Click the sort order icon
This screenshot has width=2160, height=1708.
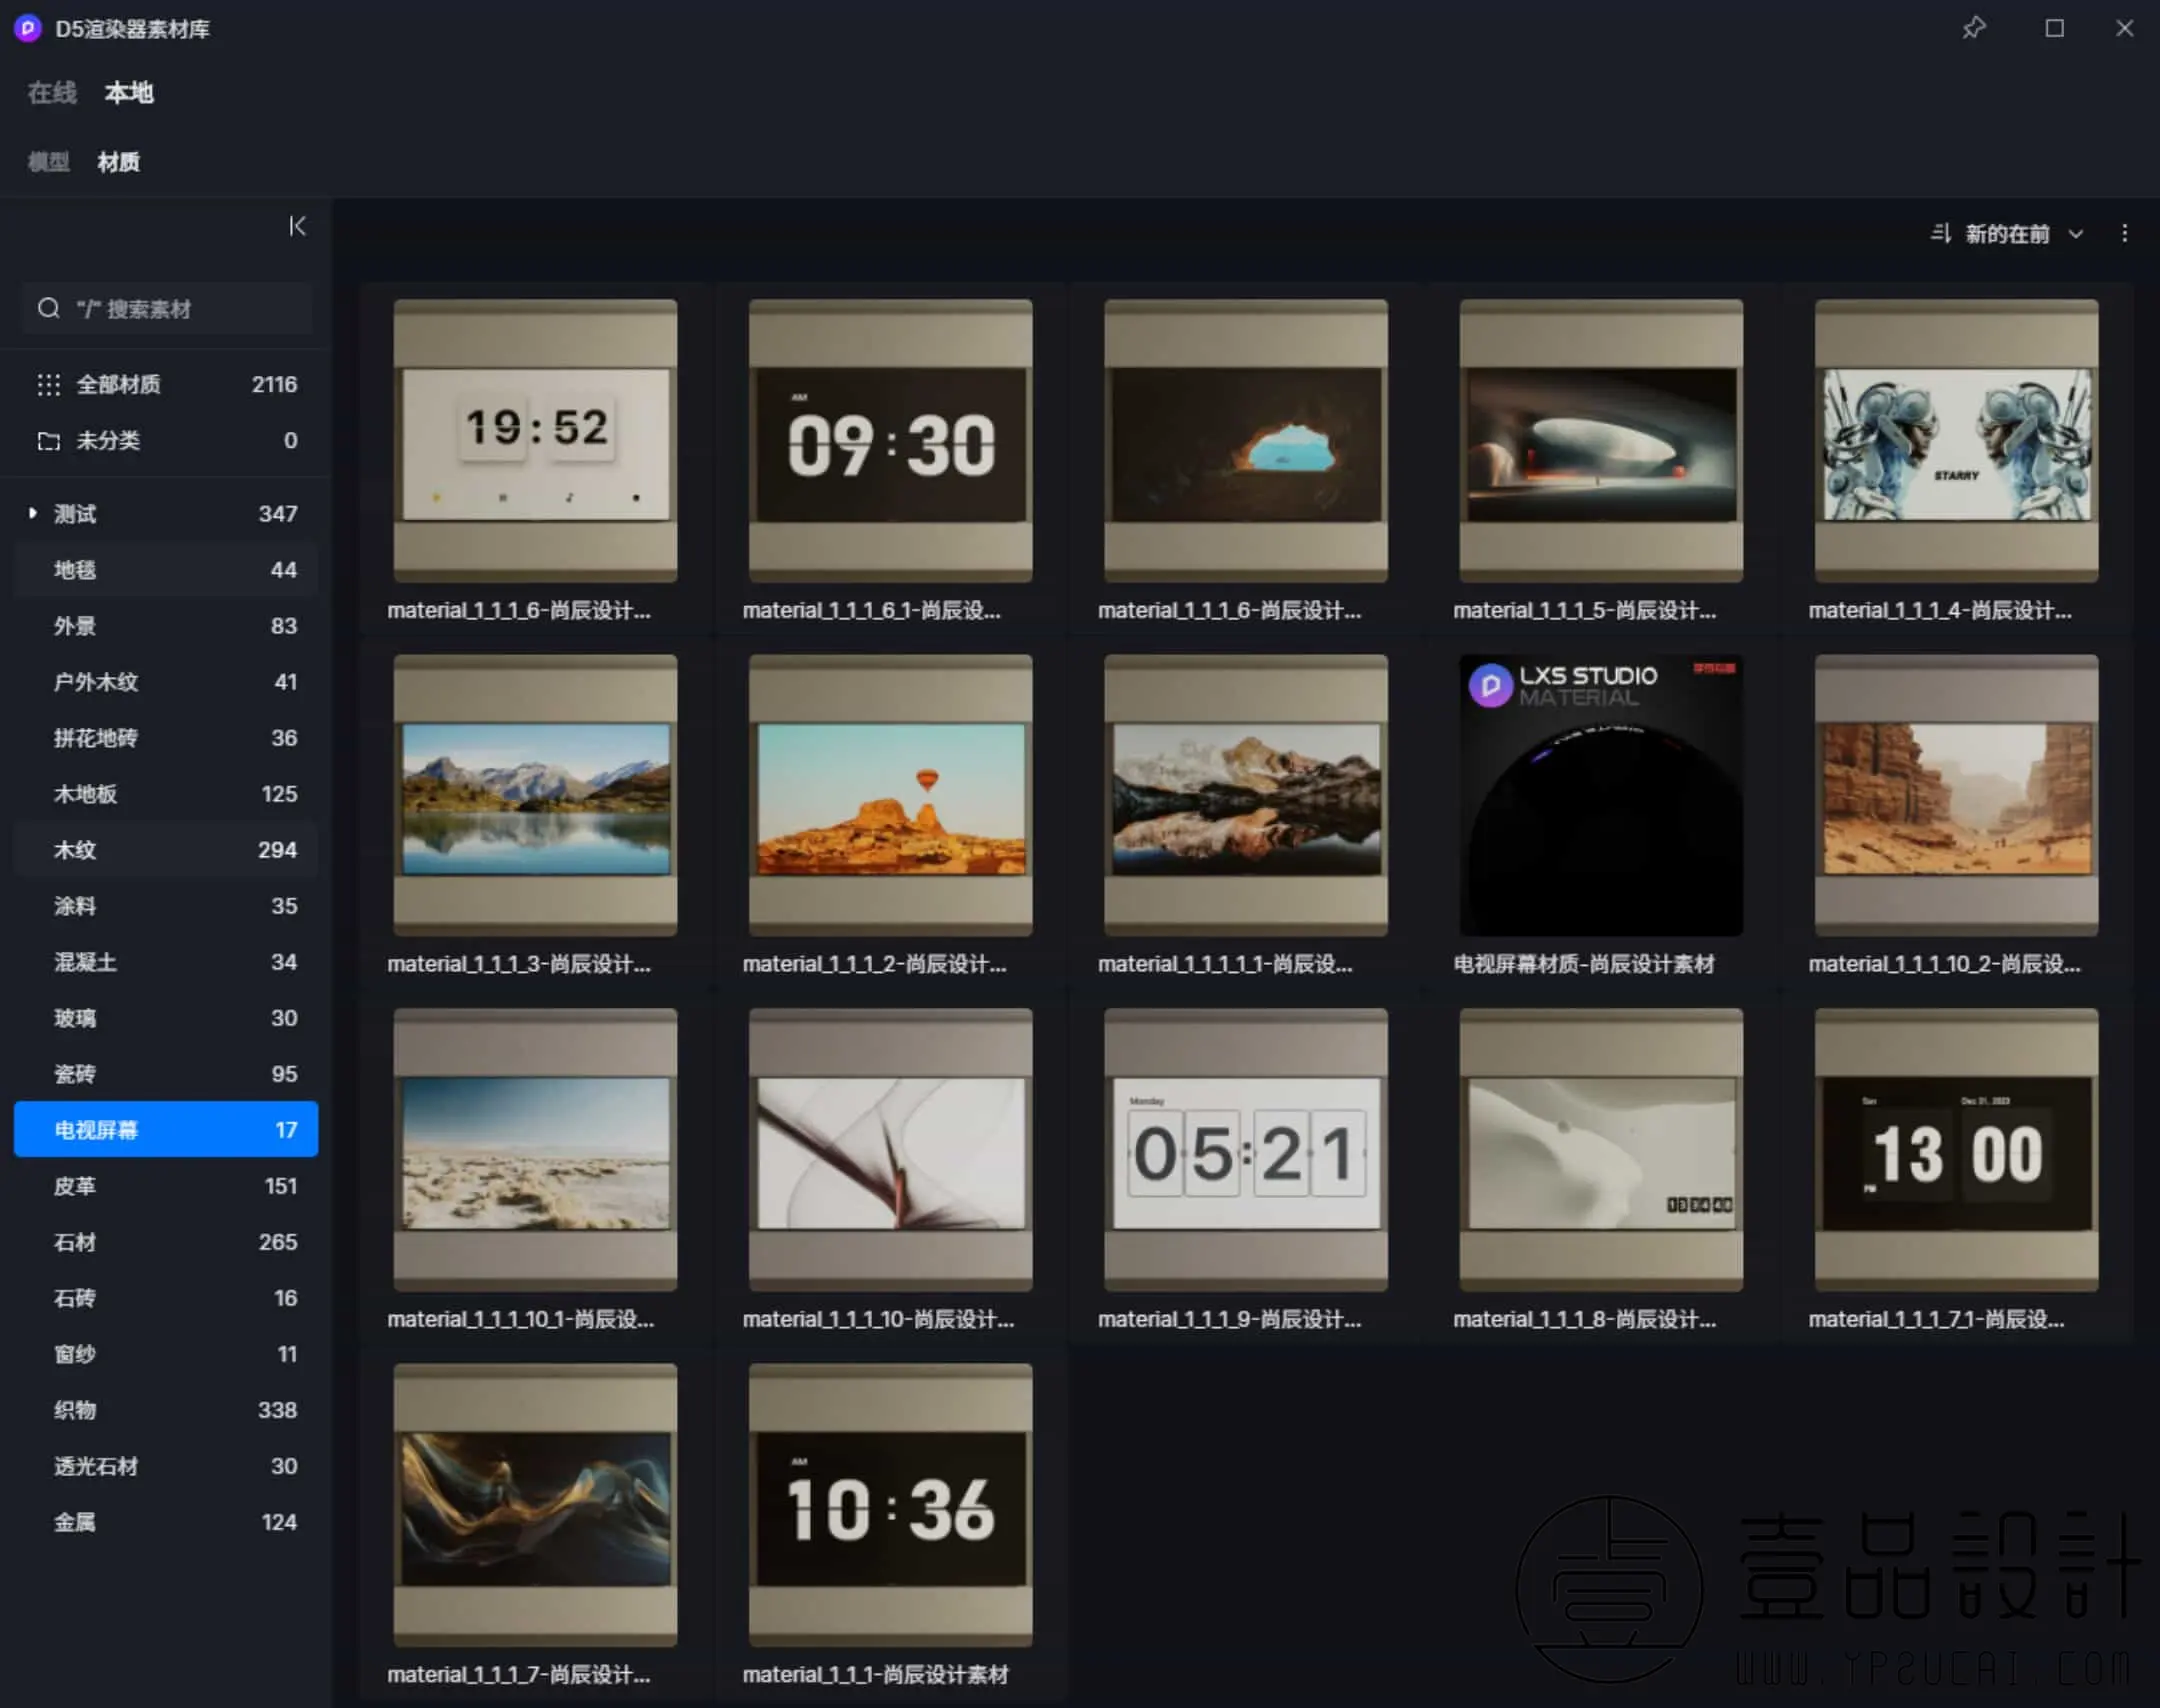(1940, 233)
